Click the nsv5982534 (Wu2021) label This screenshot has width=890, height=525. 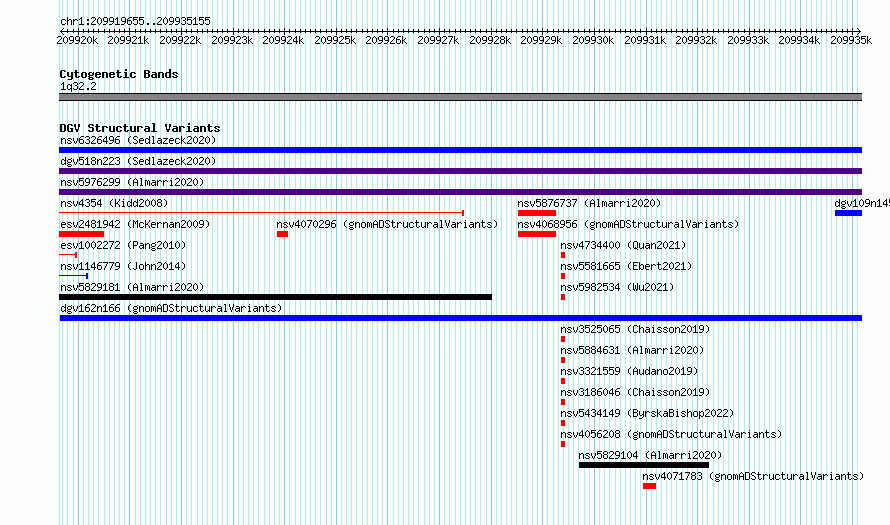(x=617, y=287)
